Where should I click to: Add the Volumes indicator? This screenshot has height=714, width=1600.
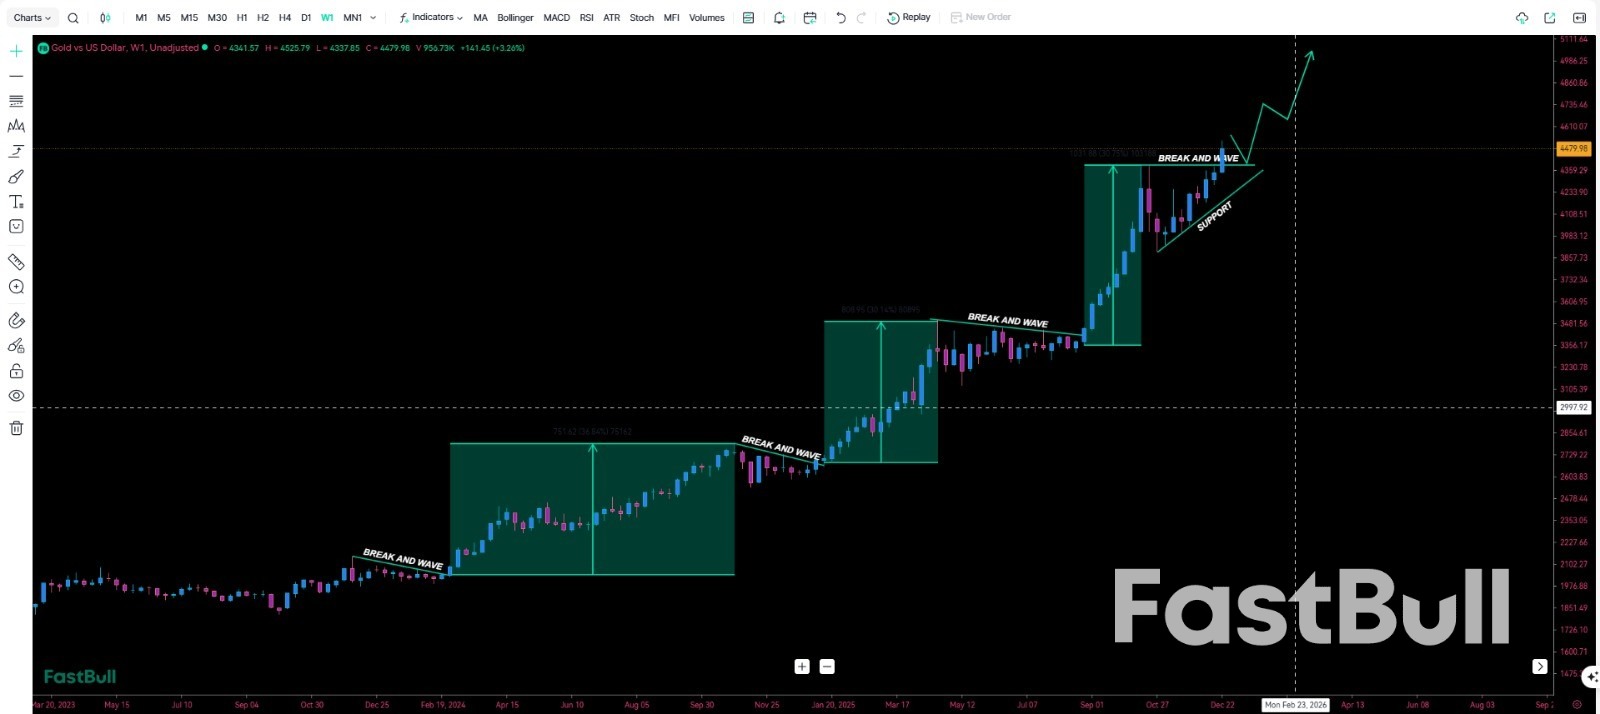(707, 17)
